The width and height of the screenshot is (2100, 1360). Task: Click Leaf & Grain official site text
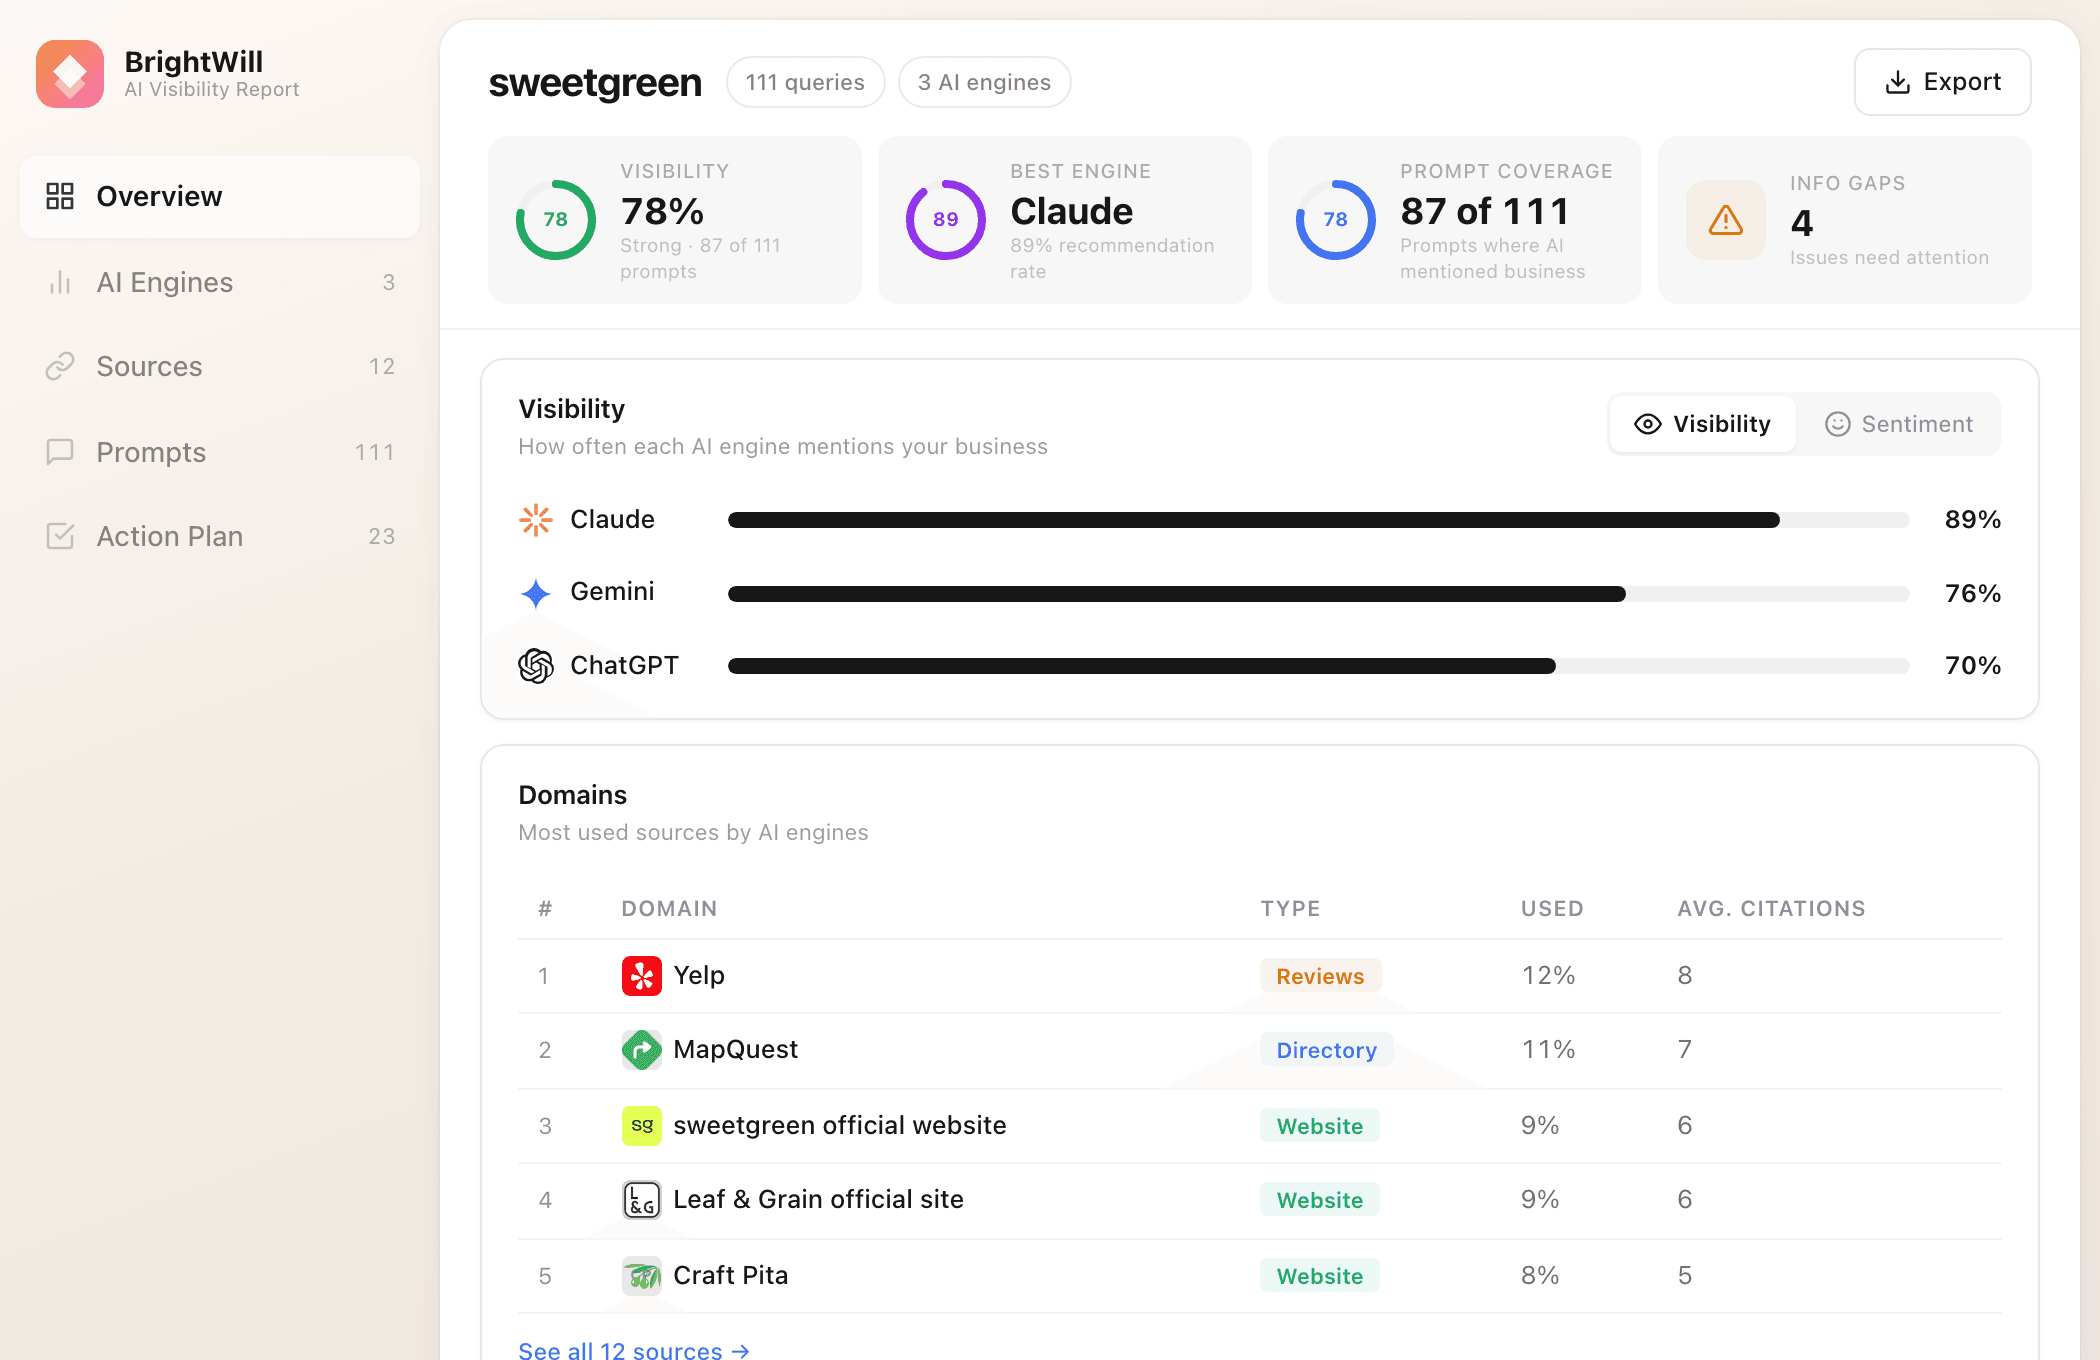819,1200
